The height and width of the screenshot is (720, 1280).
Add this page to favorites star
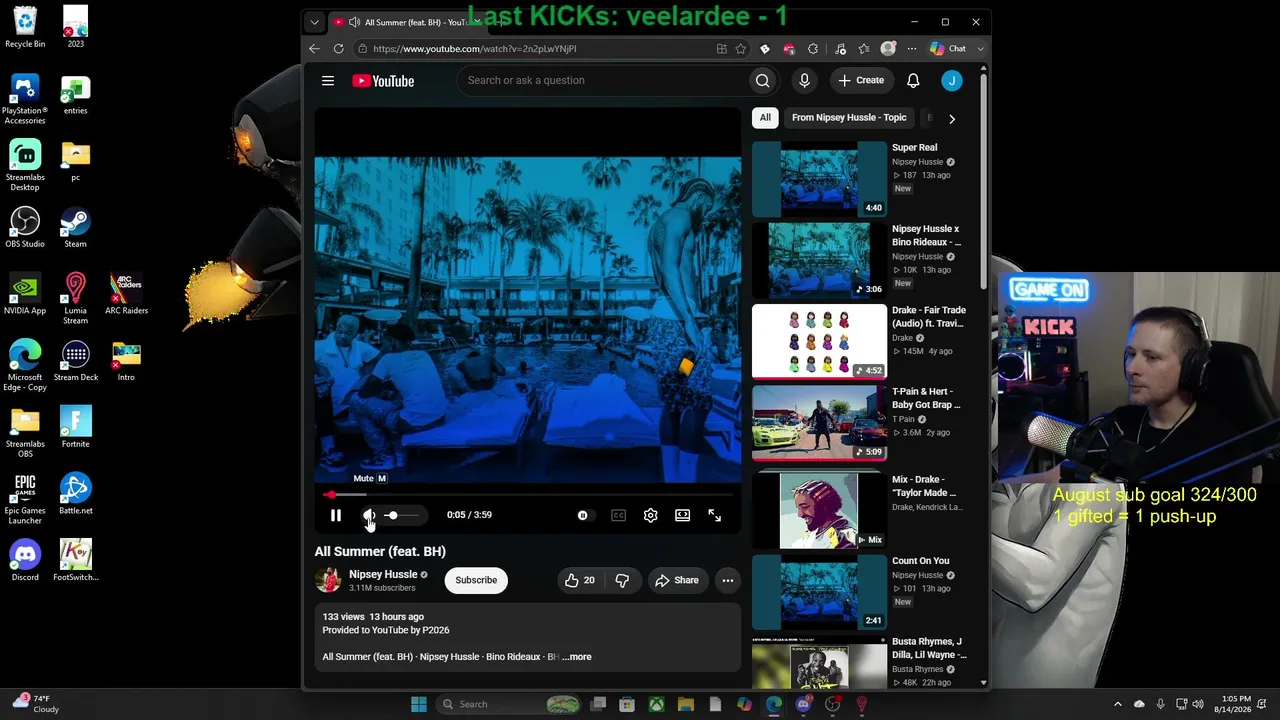click(741, 48)
